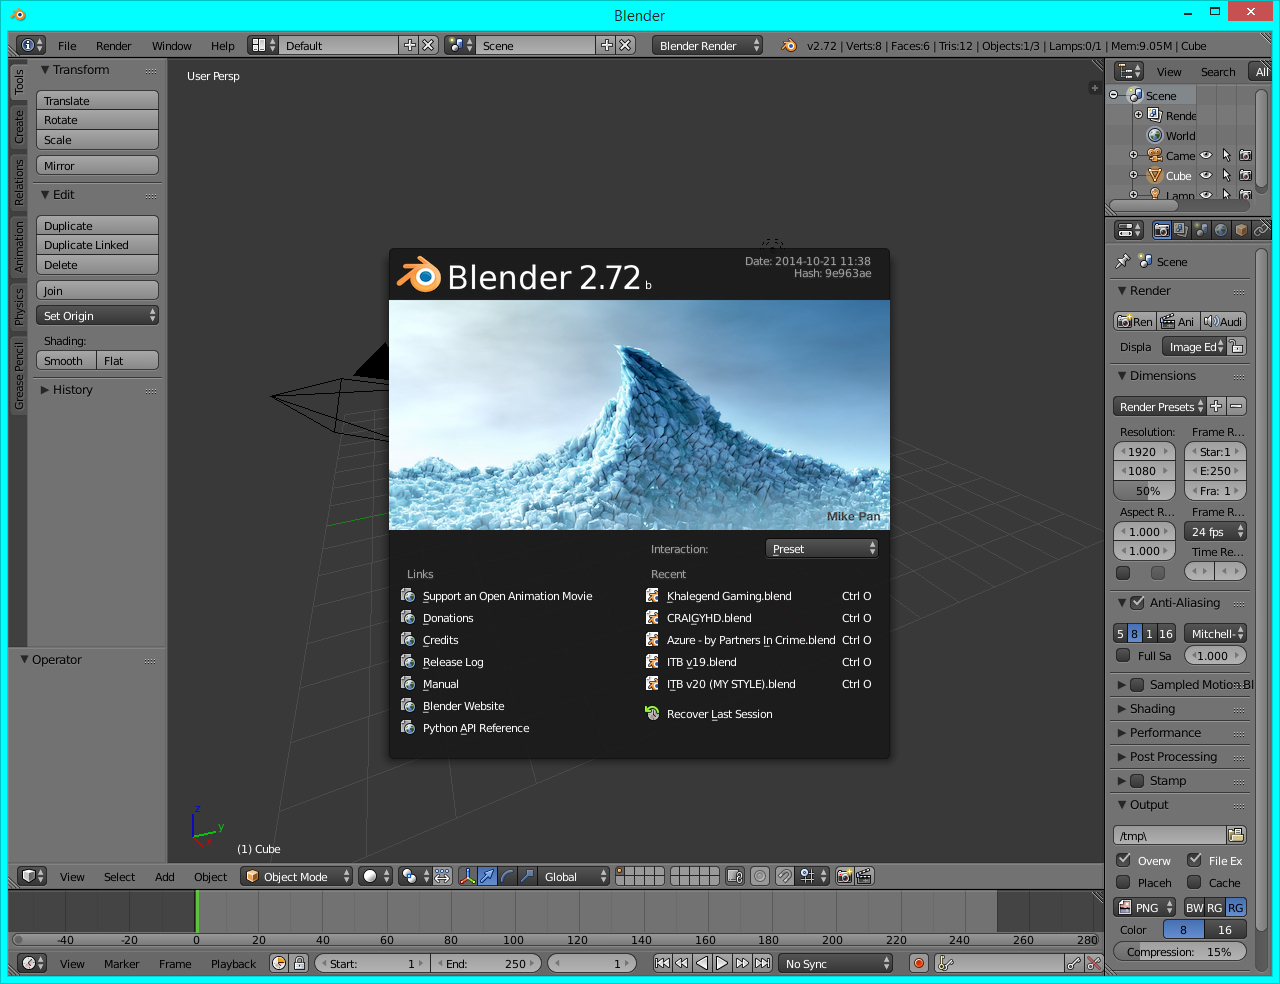The width and height of the screenshot is (1280, 984).
Task: Click the Duplicate Linked button
Action: pyautogui.click(x=98, y=245)
